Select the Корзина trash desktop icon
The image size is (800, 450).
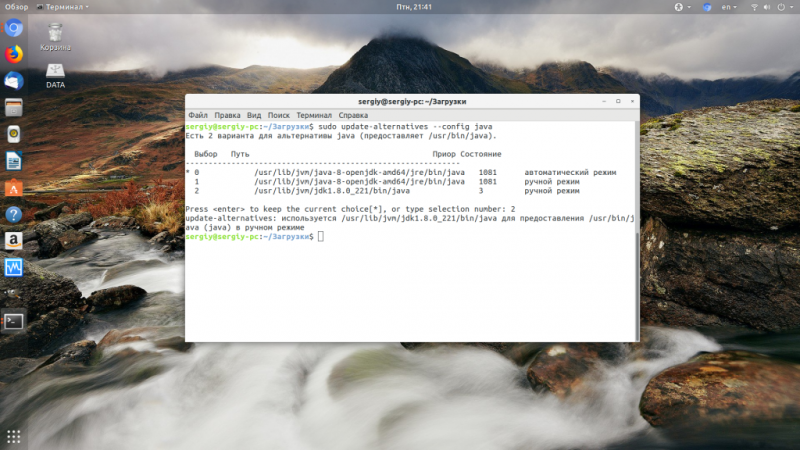point(55,37)
